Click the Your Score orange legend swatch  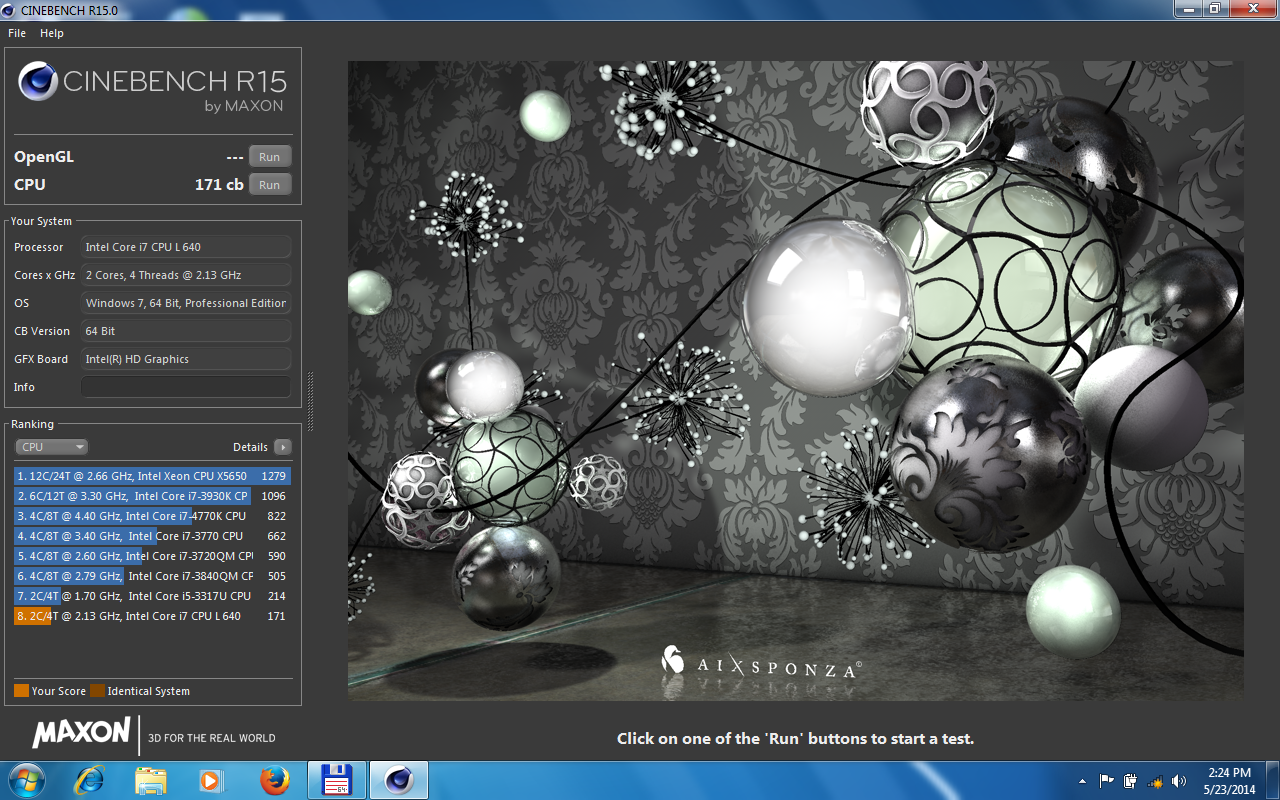tap(21, 691)
